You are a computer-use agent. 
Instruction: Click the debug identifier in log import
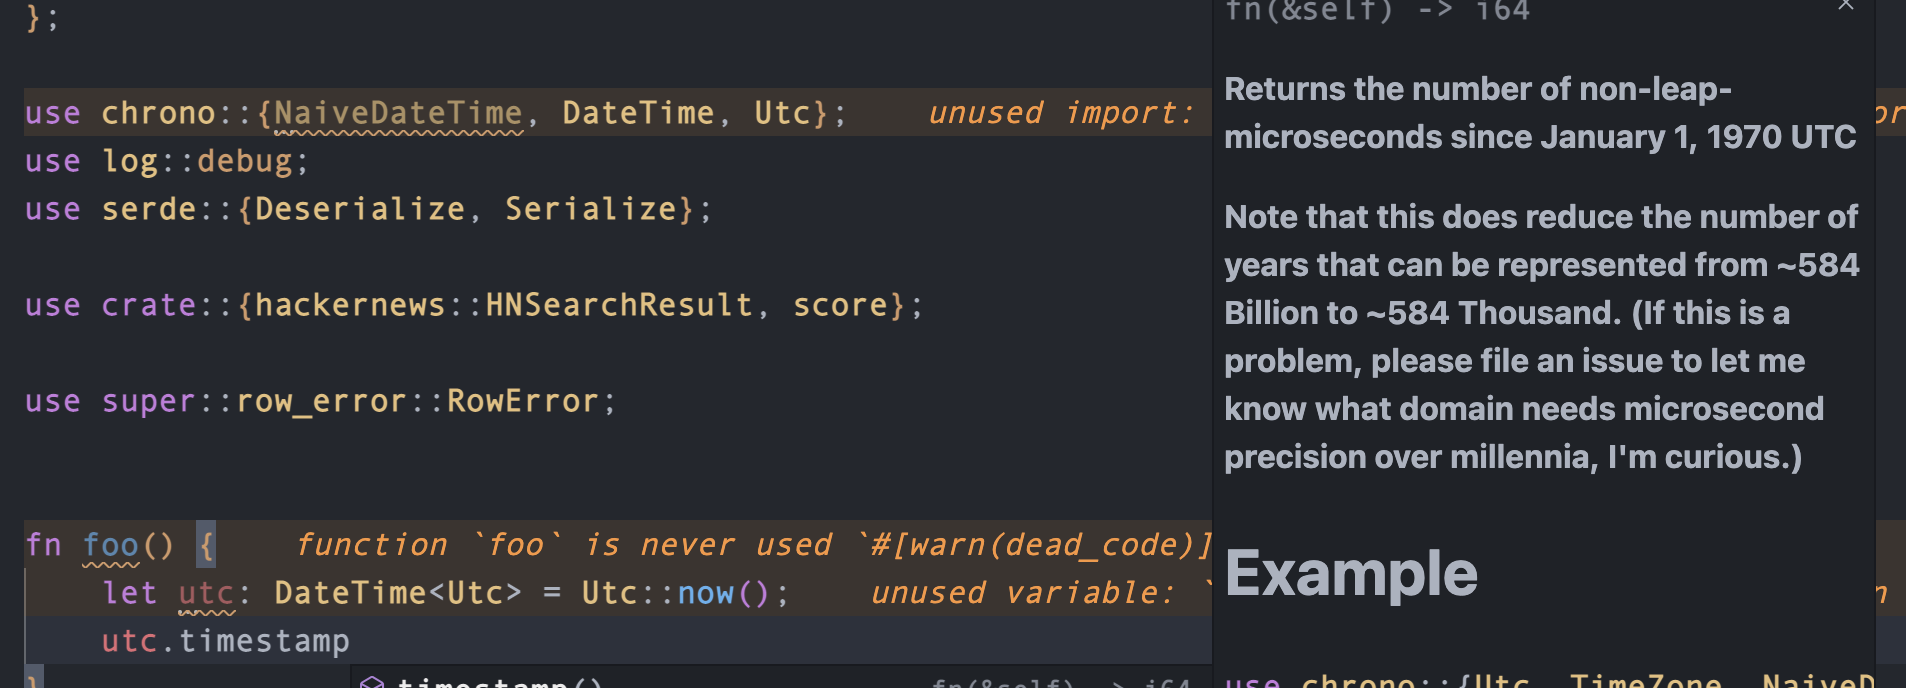pos(244,161)
